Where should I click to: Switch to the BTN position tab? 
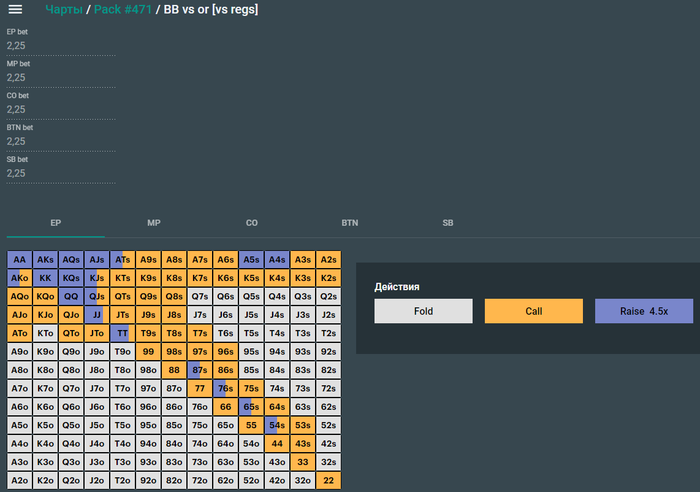pyautogui.click(x=350, y=223)
